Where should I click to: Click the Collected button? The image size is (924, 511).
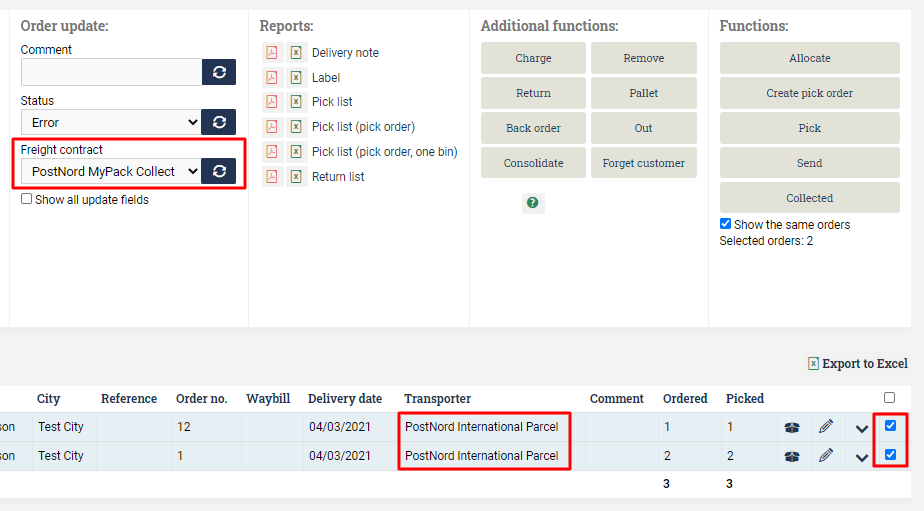pyautogui.click(x=810, y=198)
